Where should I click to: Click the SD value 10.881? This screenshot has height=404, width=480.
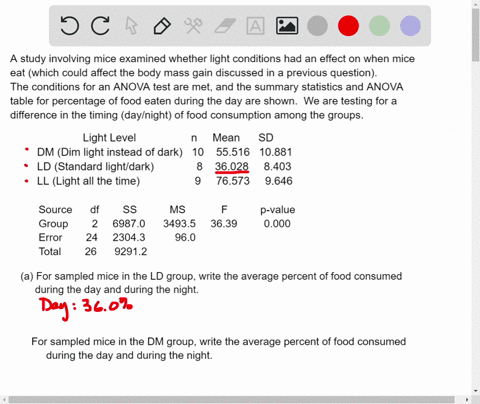point(276,152)
